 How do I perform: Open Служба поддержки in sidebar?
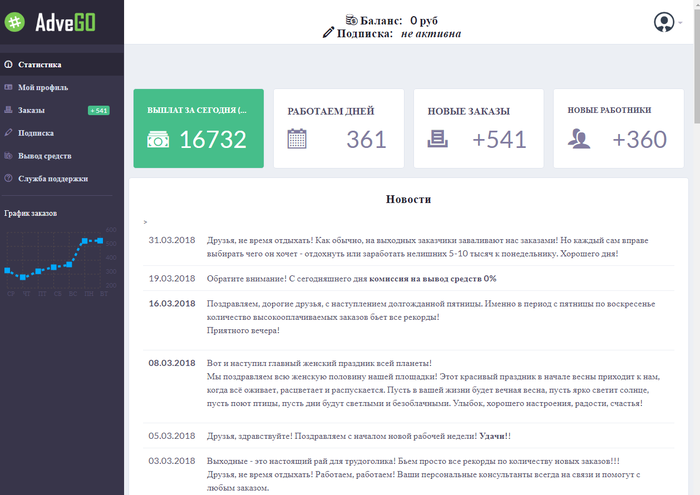coord(52,178)
